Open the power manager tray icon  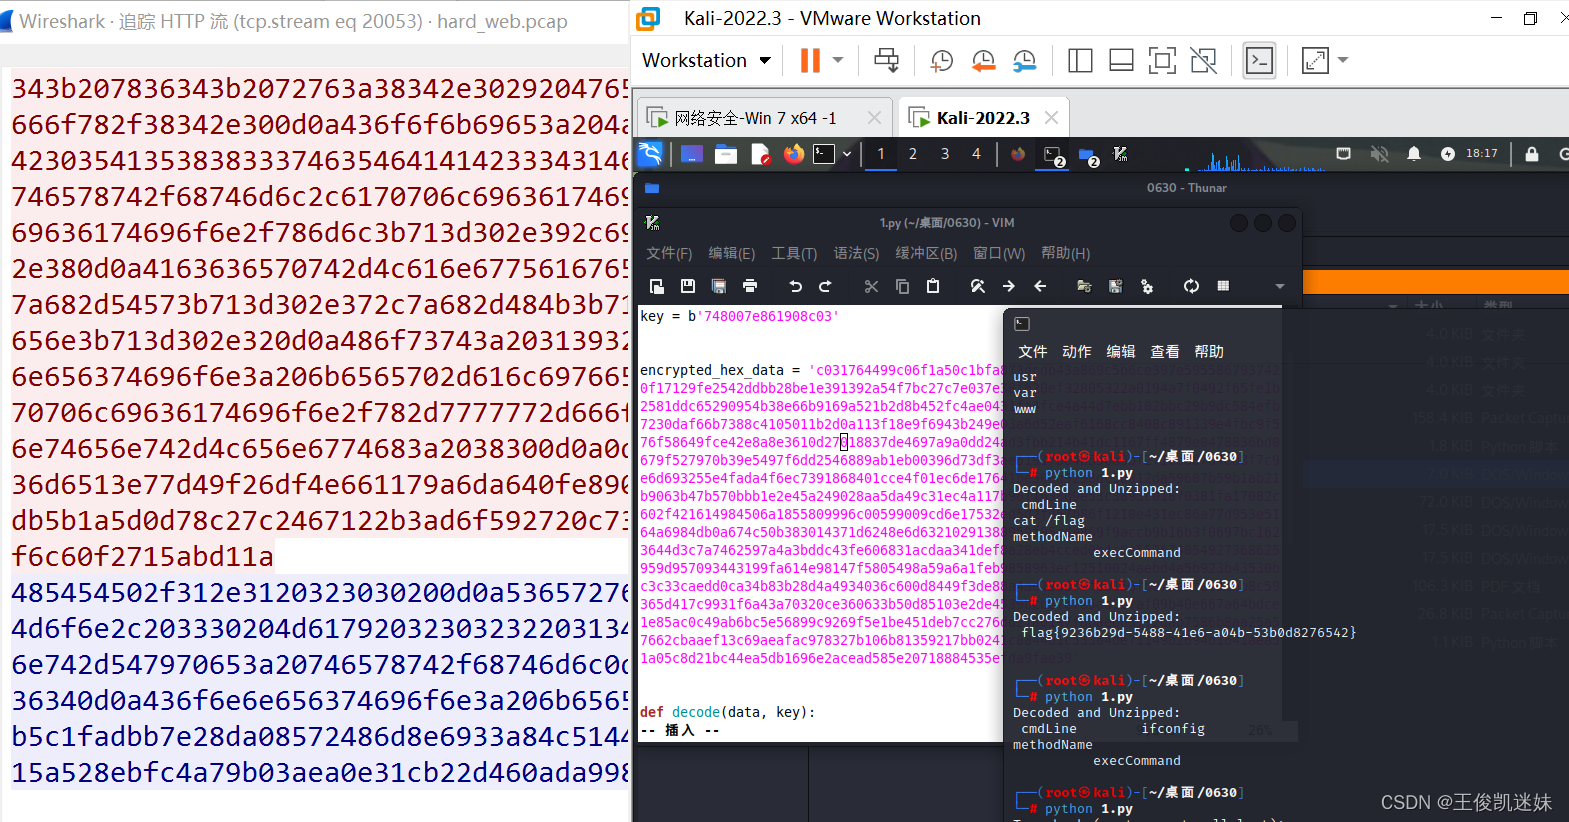pyautogui.click(x=1448, y=154)
